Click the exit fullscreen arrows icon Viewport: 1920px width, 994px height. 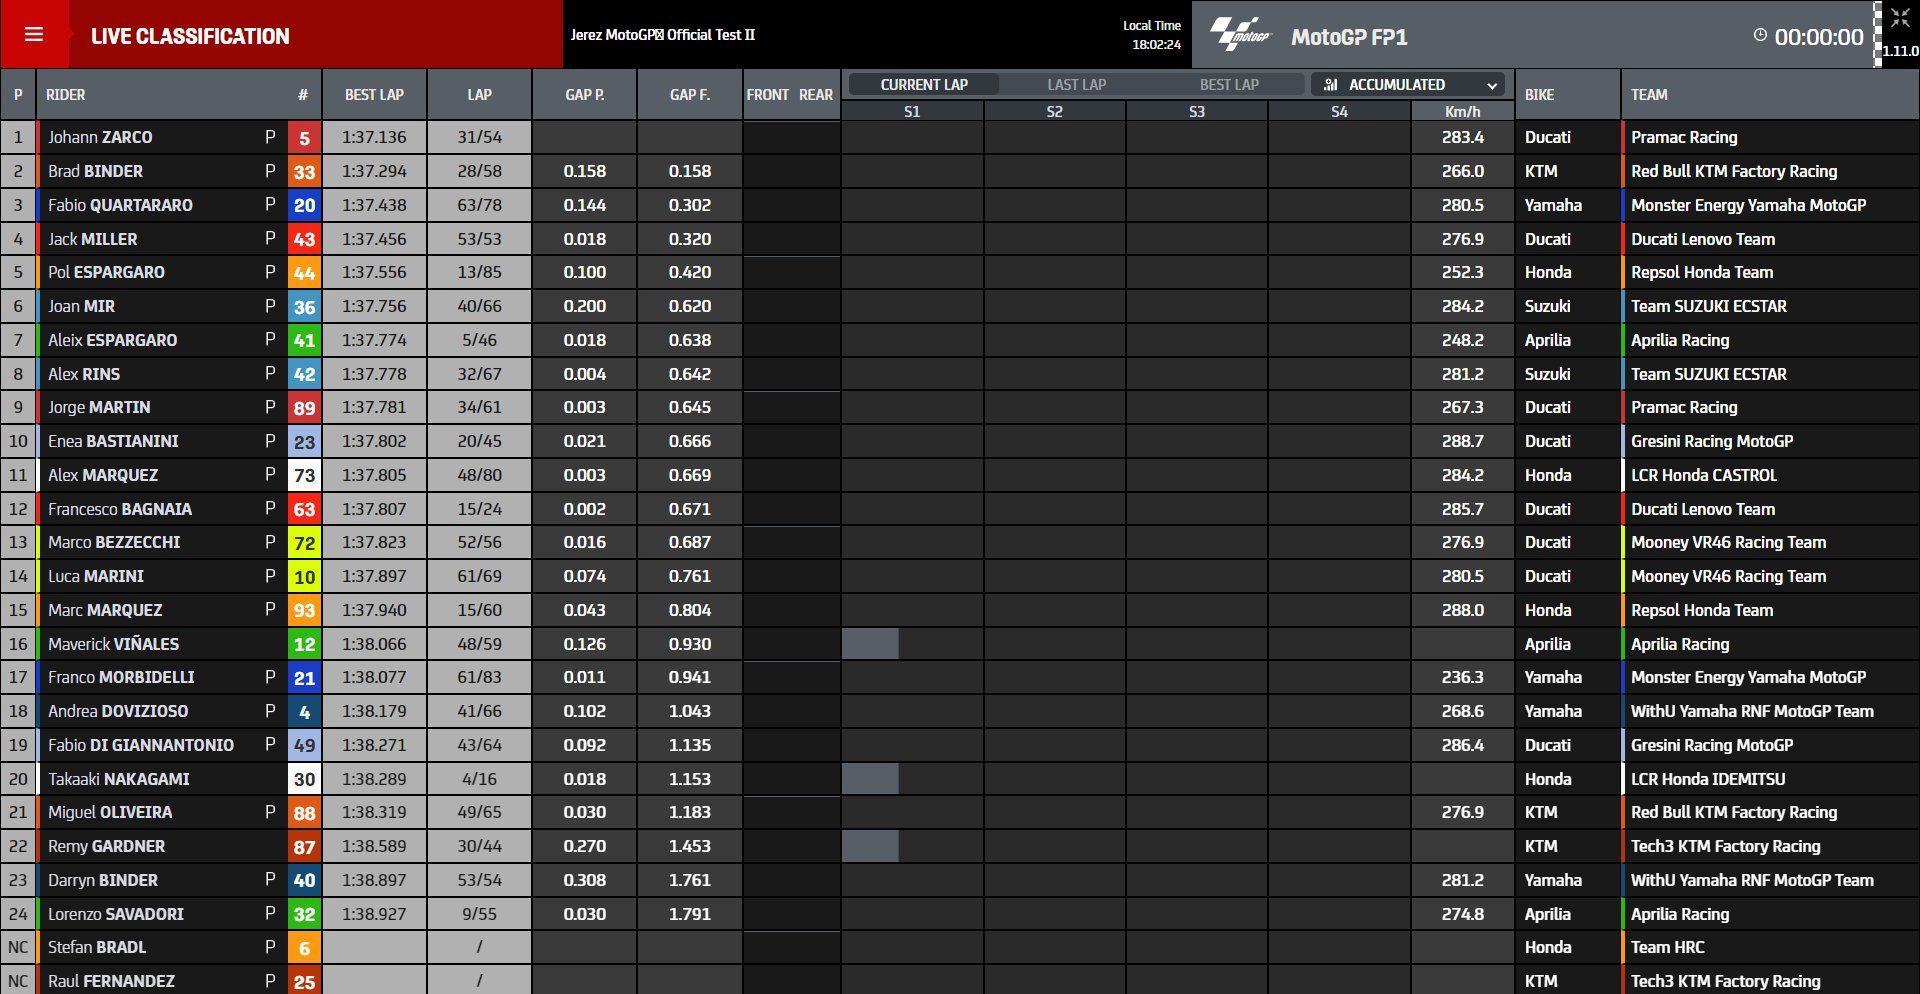click(x=1900, y=18)
